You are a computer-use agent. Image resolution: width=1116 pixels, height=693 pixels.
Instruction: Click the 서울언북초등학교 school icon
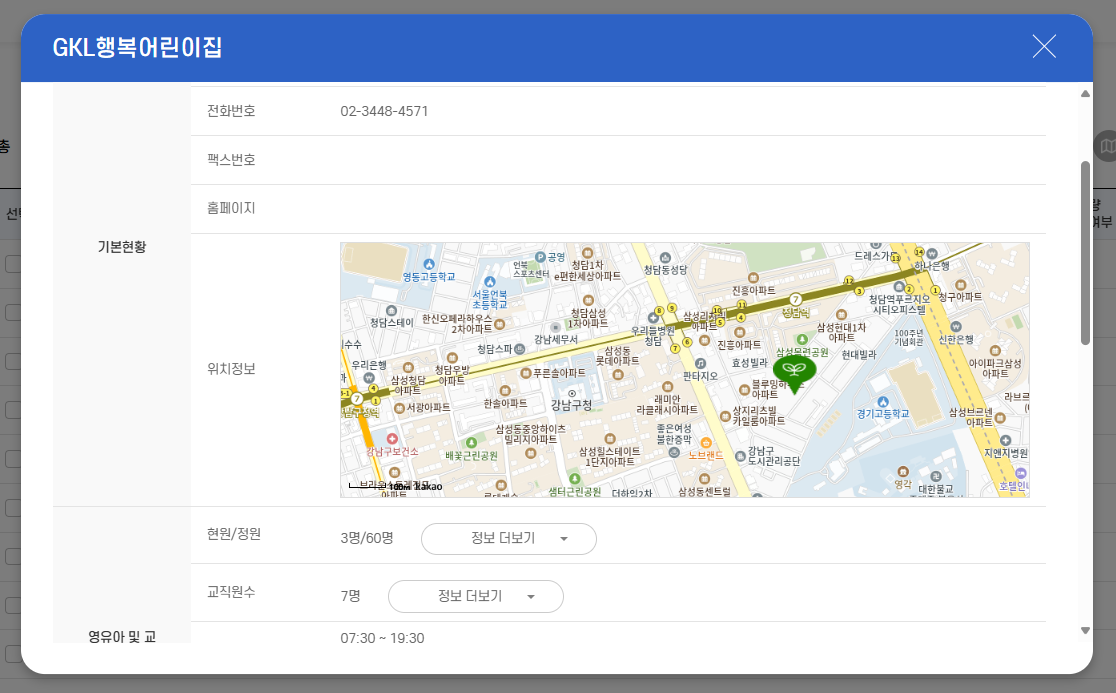tap(490, 282)
